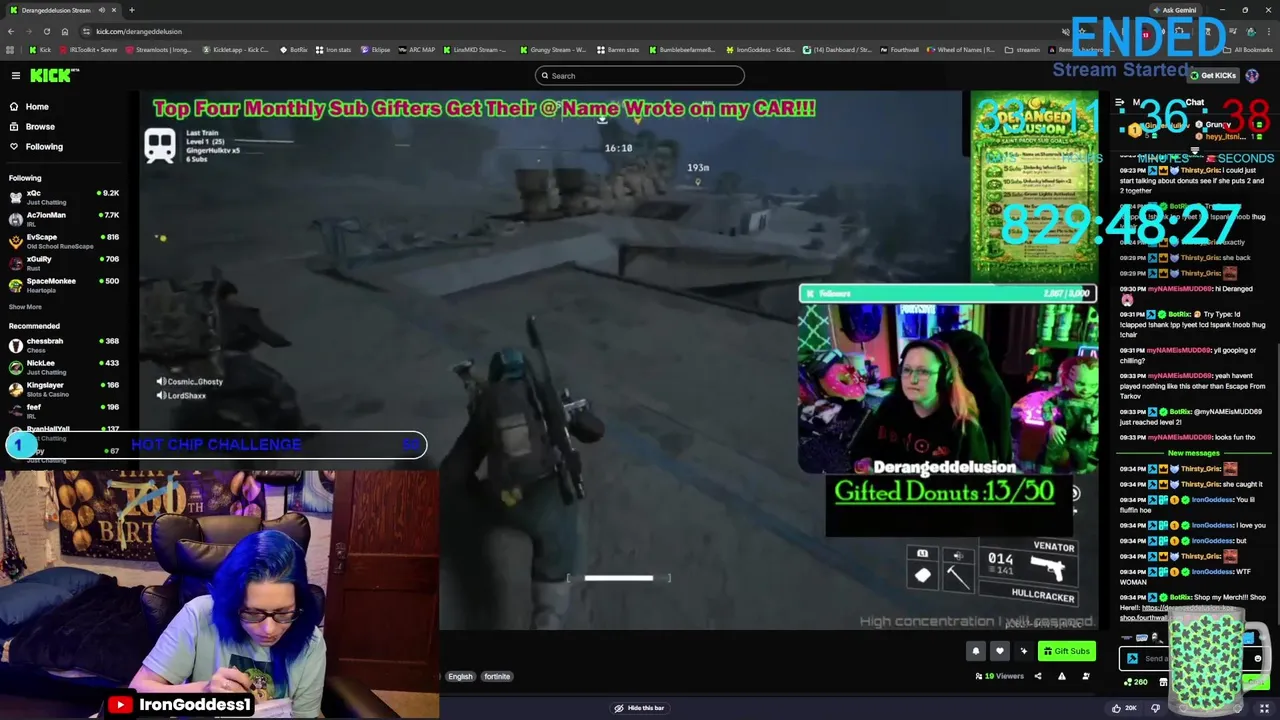The width and height of the screenshot is (1280, 720).
Task: Click the browser back arrow
Action: tap(11, 31)
